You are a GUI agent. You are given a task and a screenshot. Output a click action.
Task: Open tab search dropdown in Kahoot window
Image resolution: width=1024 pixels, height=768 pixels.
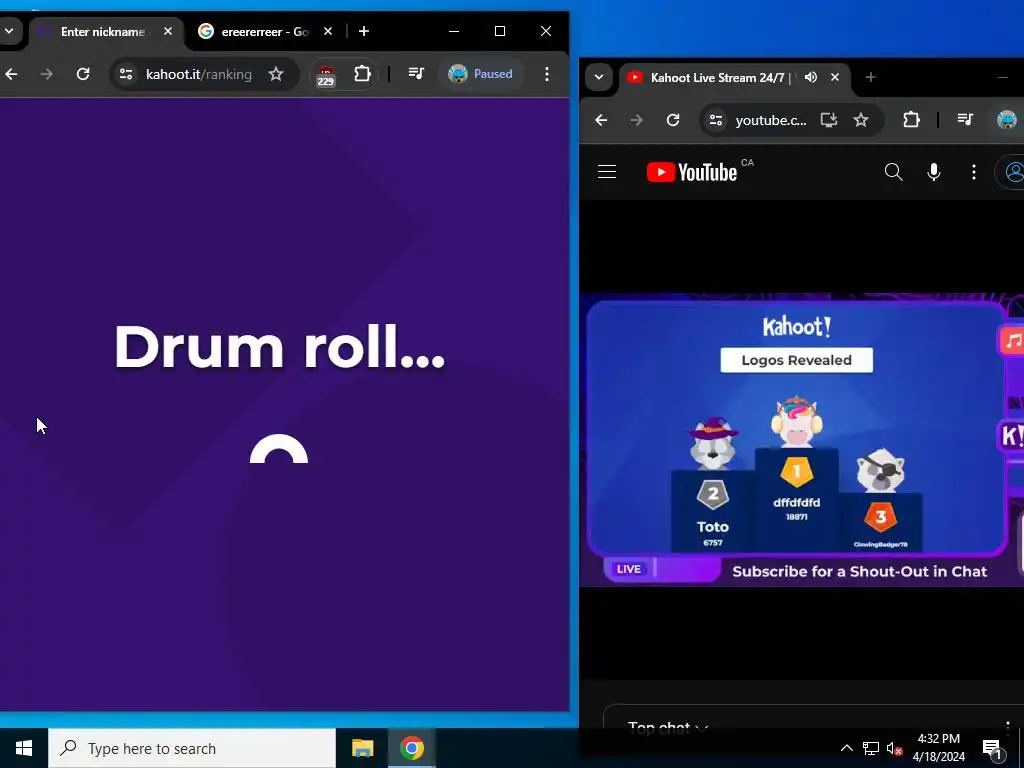point(9,31)
